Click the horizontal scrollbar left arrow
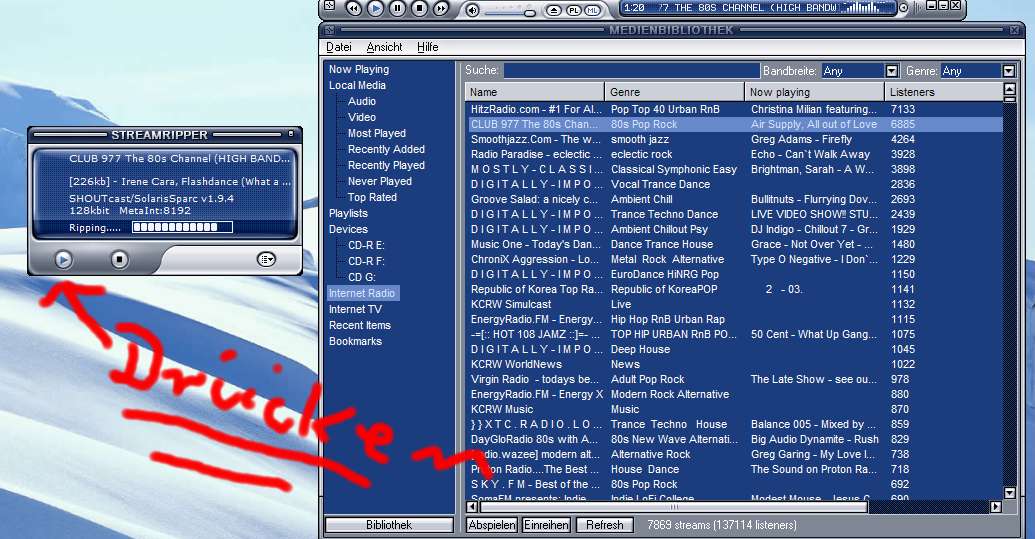 (x=472, y=507)
